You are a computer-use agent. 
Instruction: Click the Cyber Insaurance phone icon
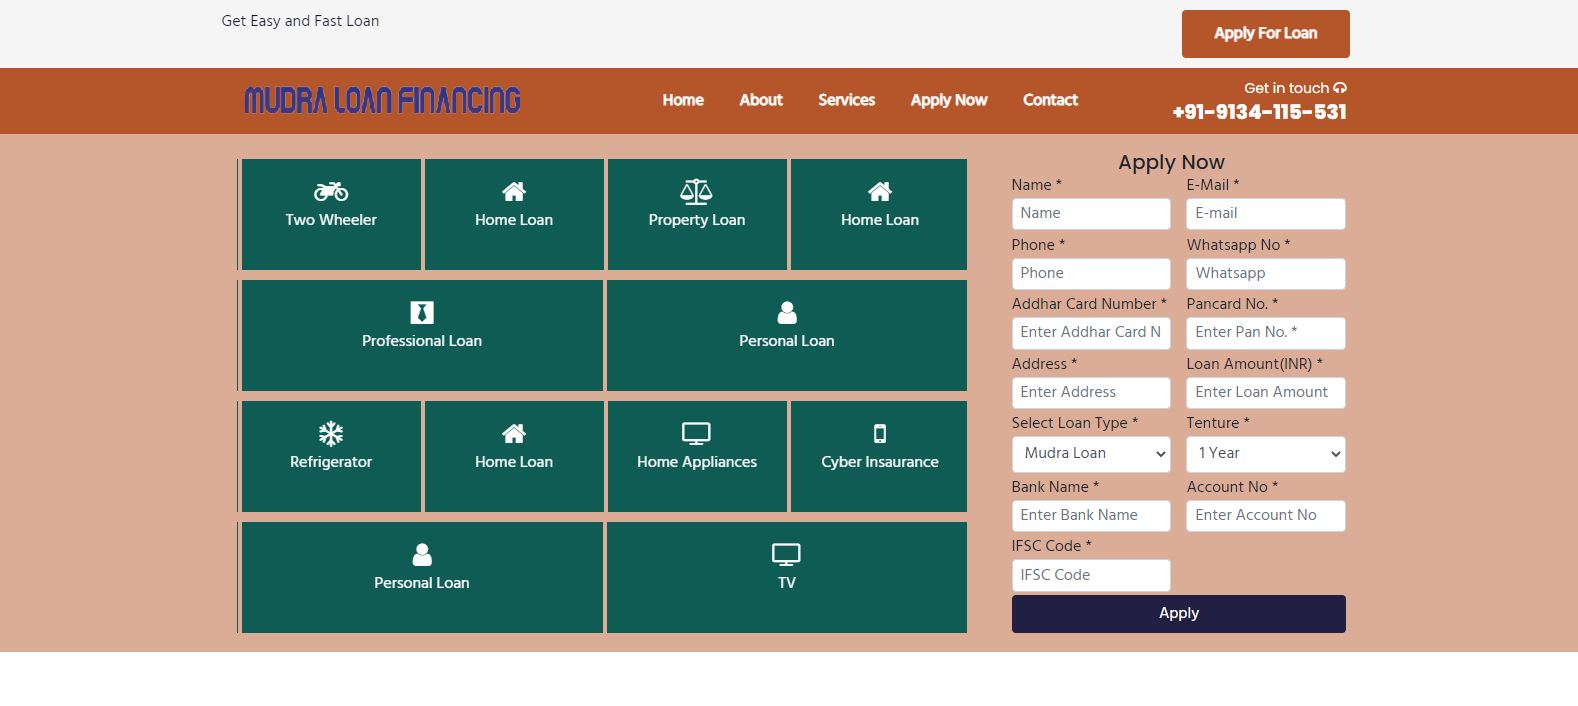click(x=880, y=433)
